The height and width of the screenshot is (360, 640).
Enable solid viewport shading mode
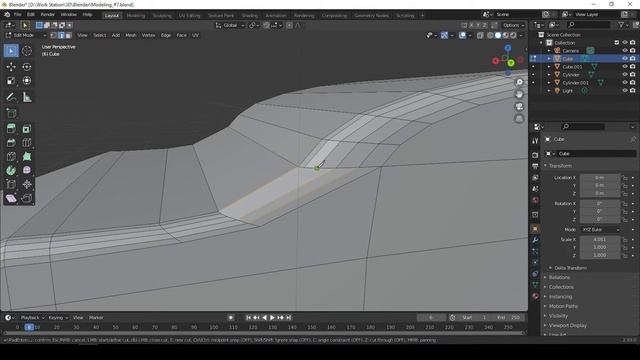click(498, 36)
